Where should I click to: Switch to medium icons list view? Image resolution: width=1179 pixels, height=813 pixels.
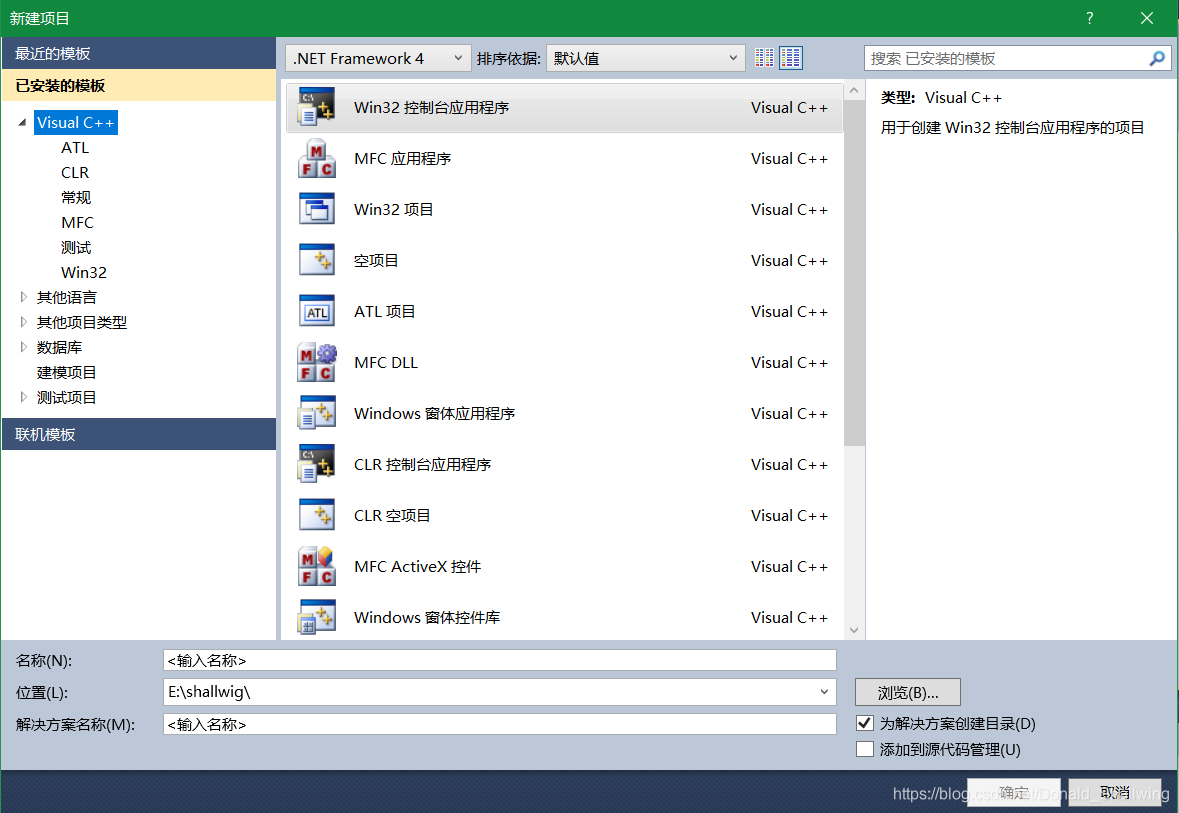pos(790,58)
